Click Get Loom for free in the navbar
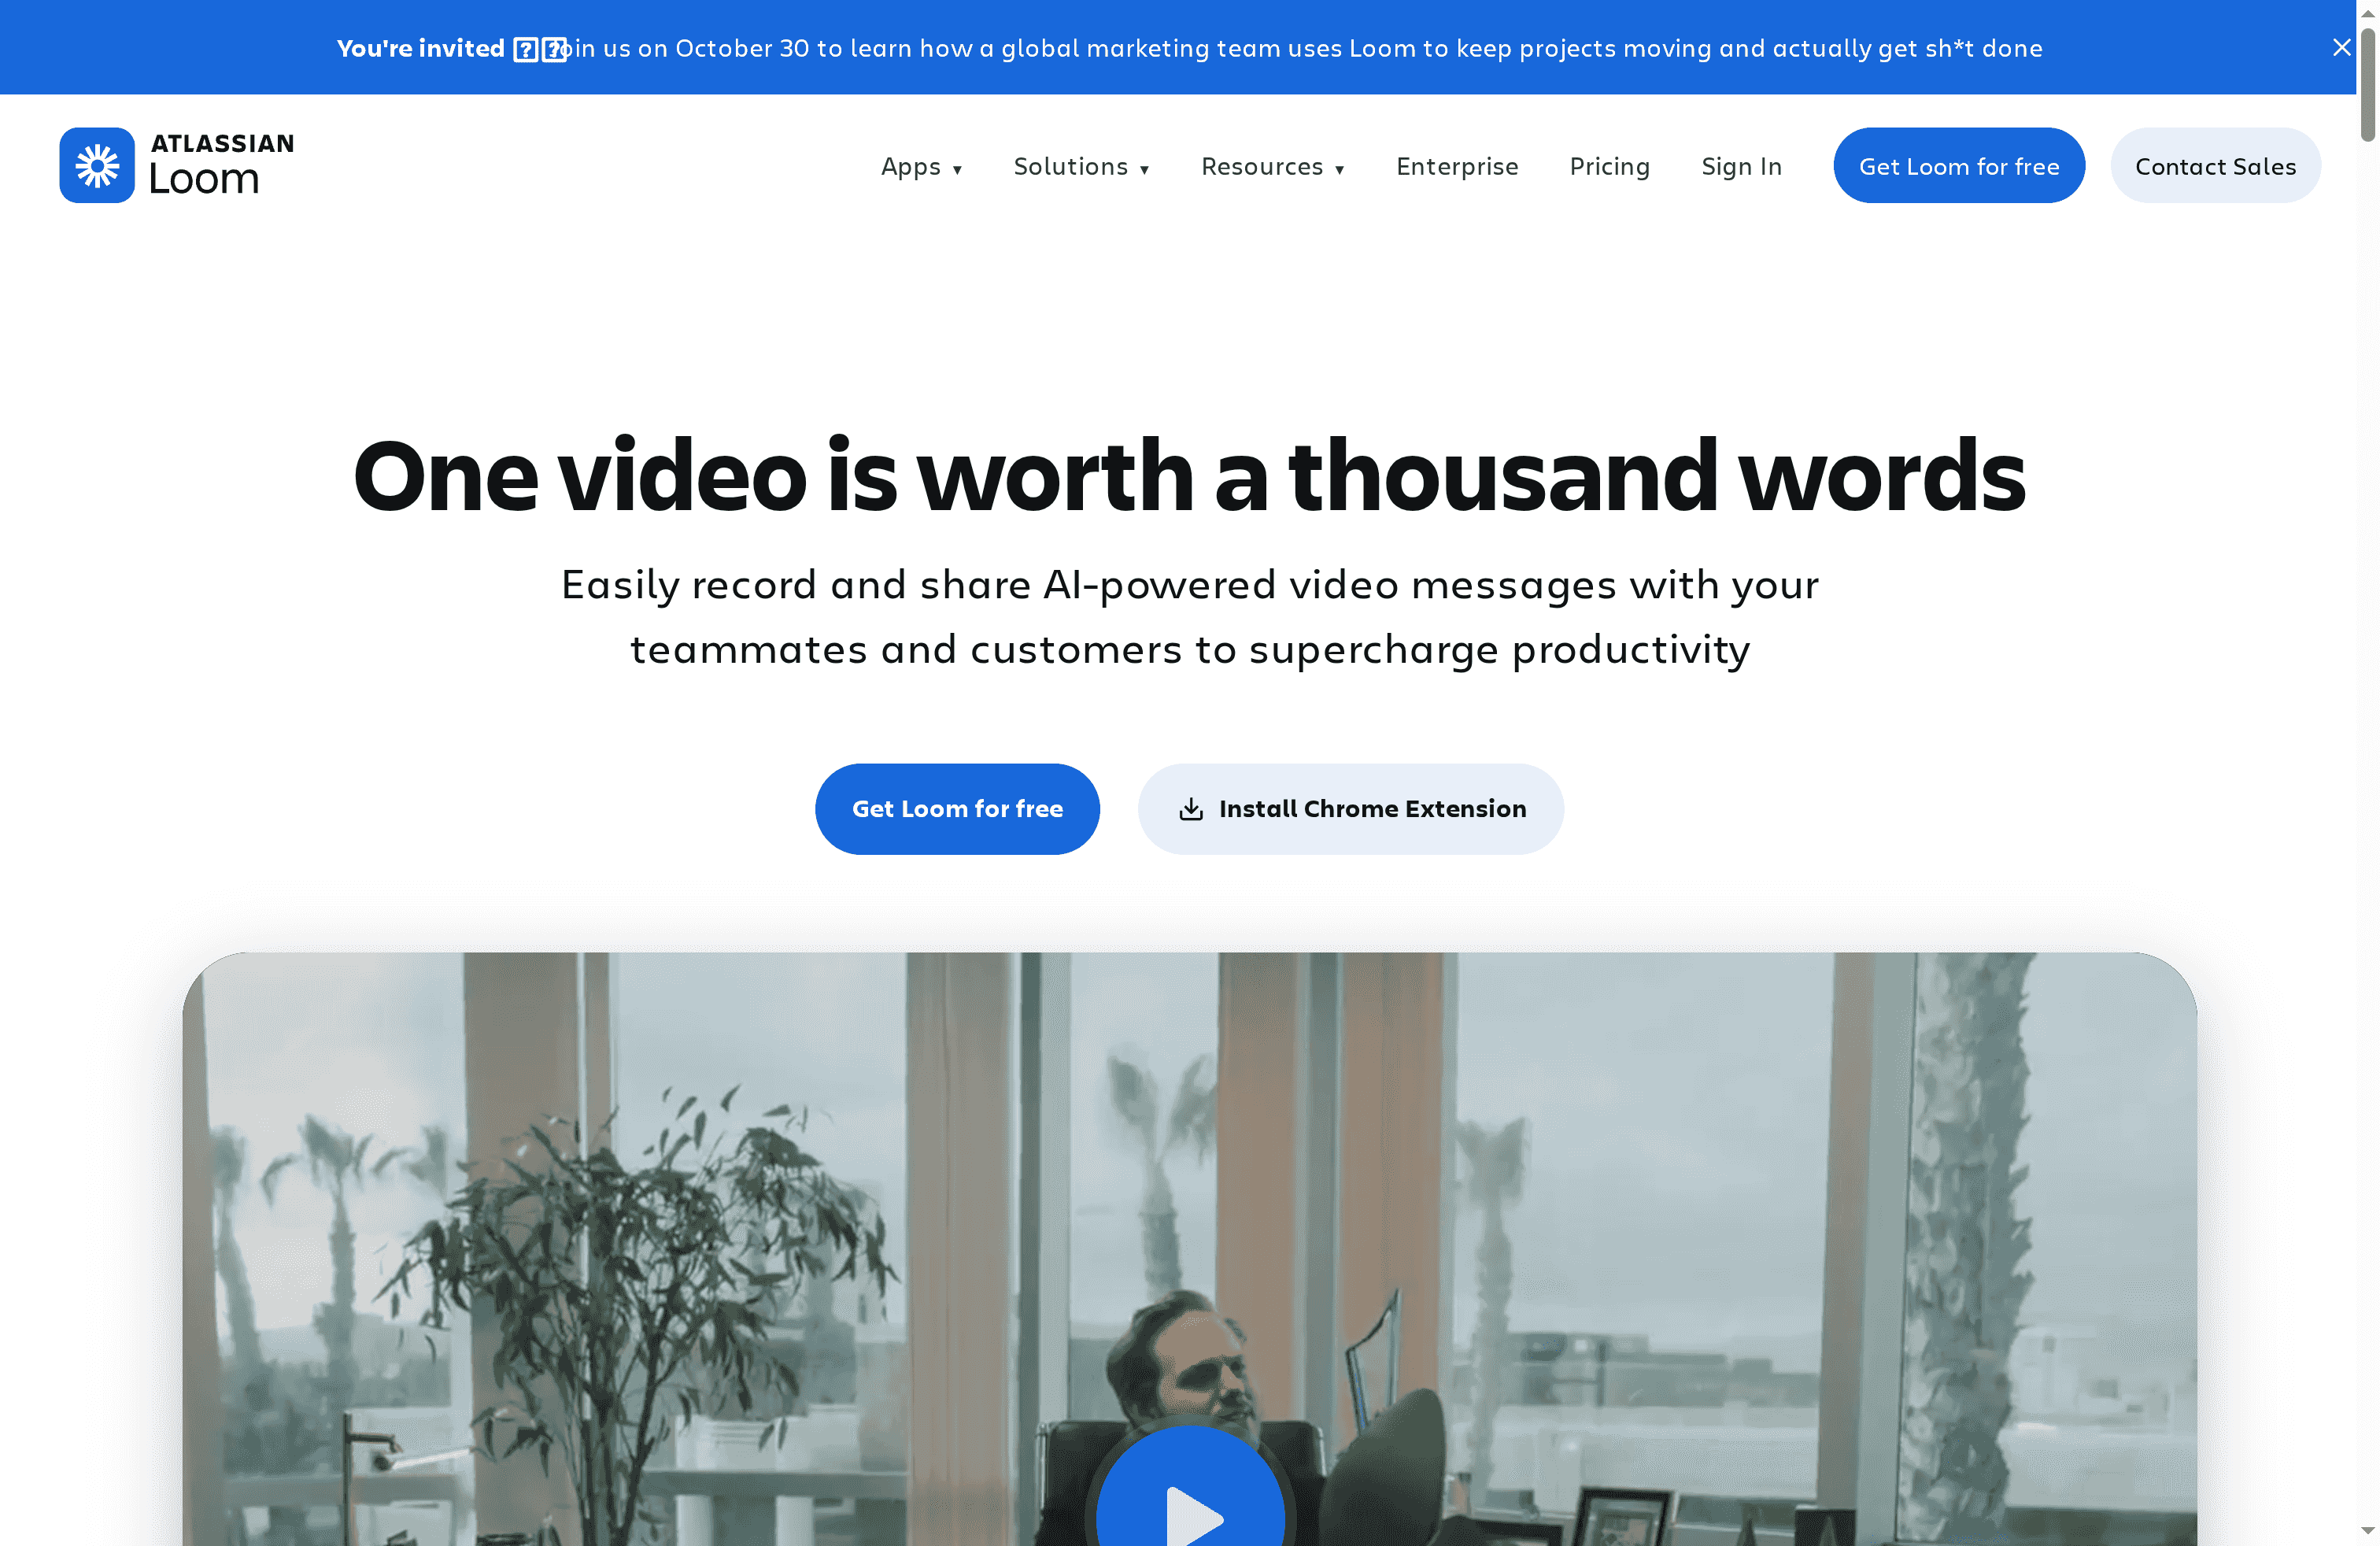This screenshot has height=1546, width=2380. (x=1958, y=165)
